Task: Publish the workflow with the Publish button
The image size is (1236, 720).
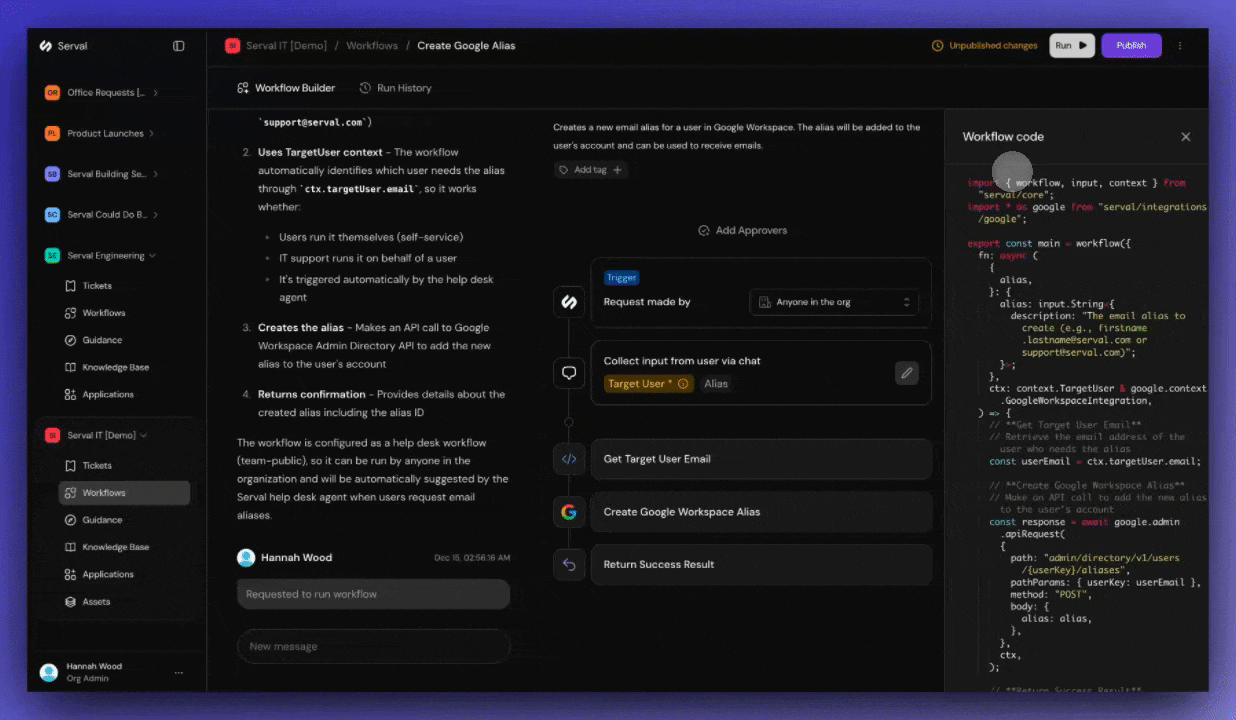Action: point(1131,45)
